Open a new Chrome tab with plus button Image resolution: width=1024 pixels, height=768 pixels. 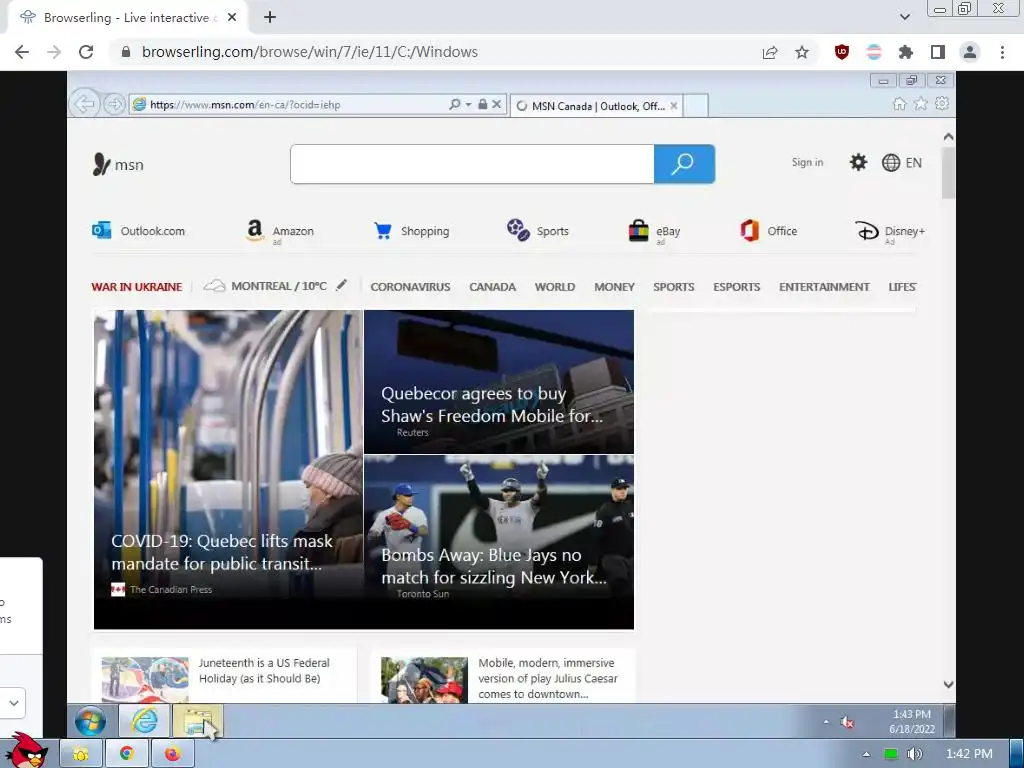(x=270, y=18)
